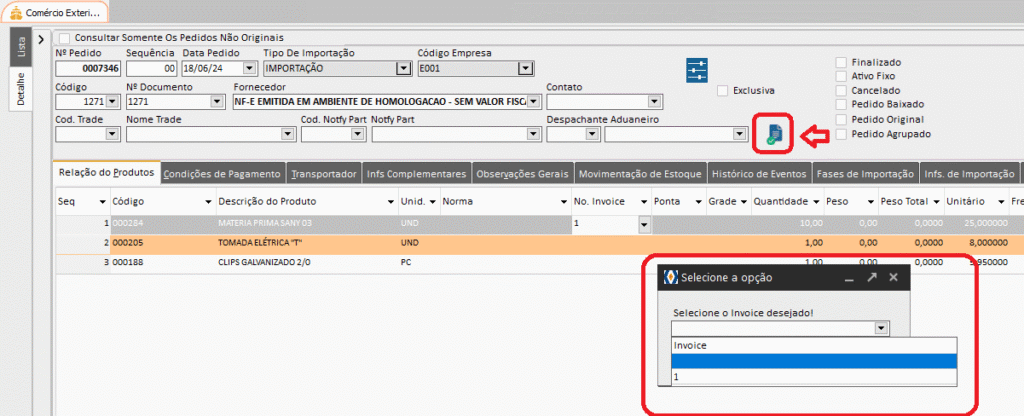
Task: Switch to the Condições de Pagamento tab
Action: [x=223, y=174]
